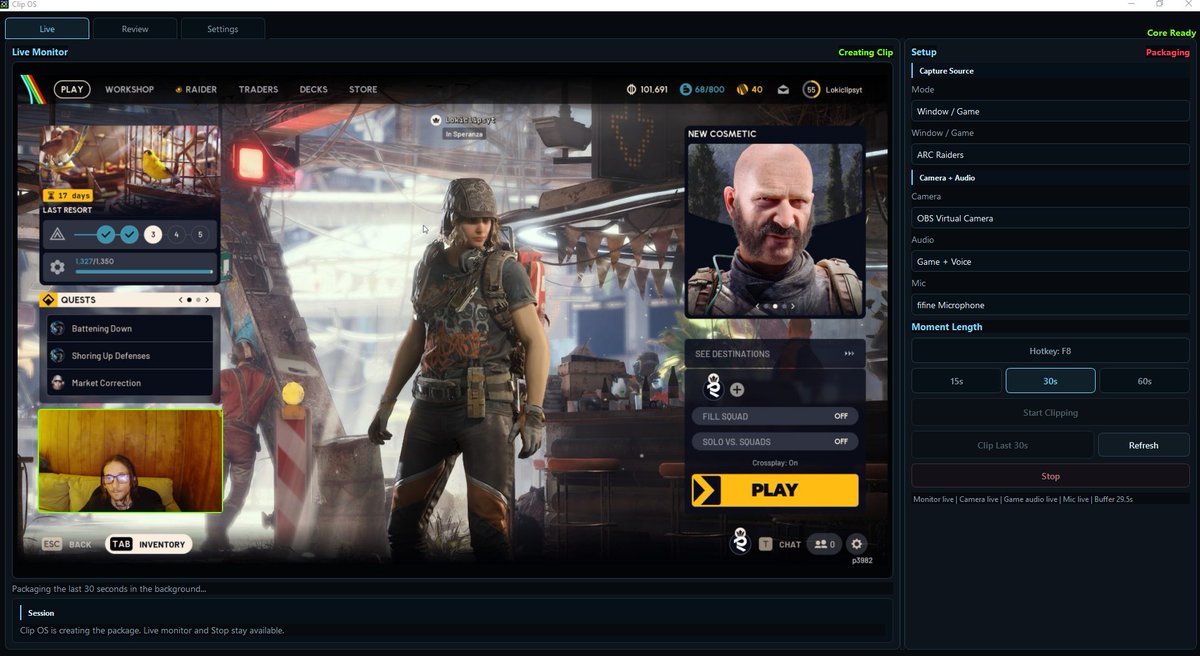Screen dimensions: 1200x656
Task: Click the Clip Last 30s button
Action: click(1002, 445)
